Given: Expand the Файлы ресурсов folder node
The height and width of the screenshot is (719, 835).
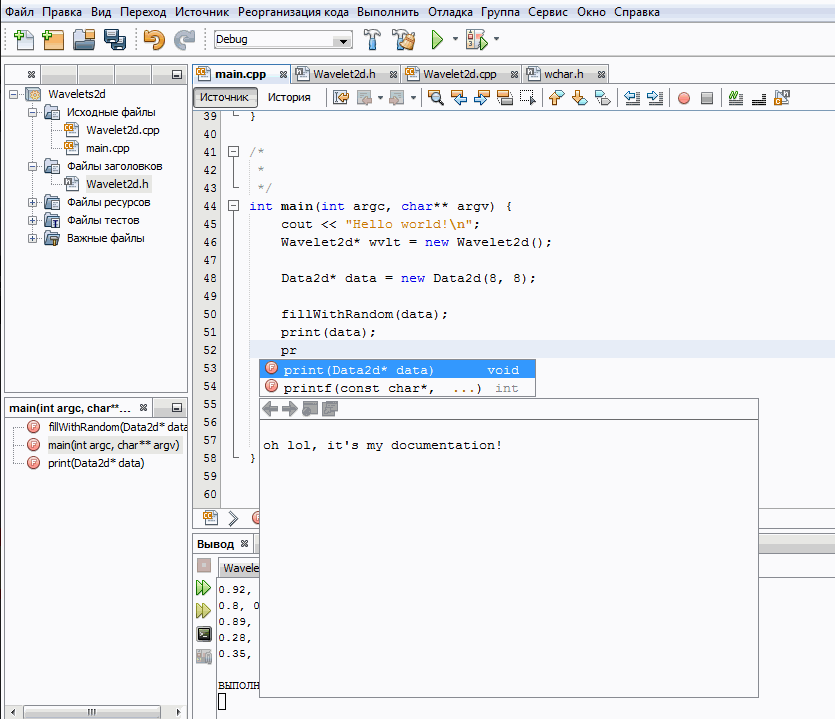Looking at the screenshot, I should coord(33,203).
